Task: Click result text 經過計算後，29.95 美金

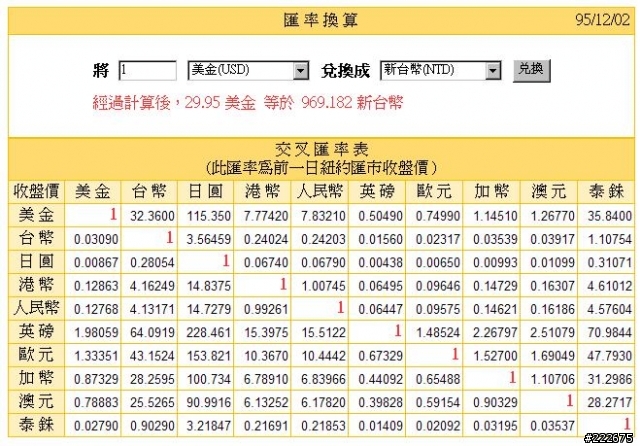Action: point(174,102)
